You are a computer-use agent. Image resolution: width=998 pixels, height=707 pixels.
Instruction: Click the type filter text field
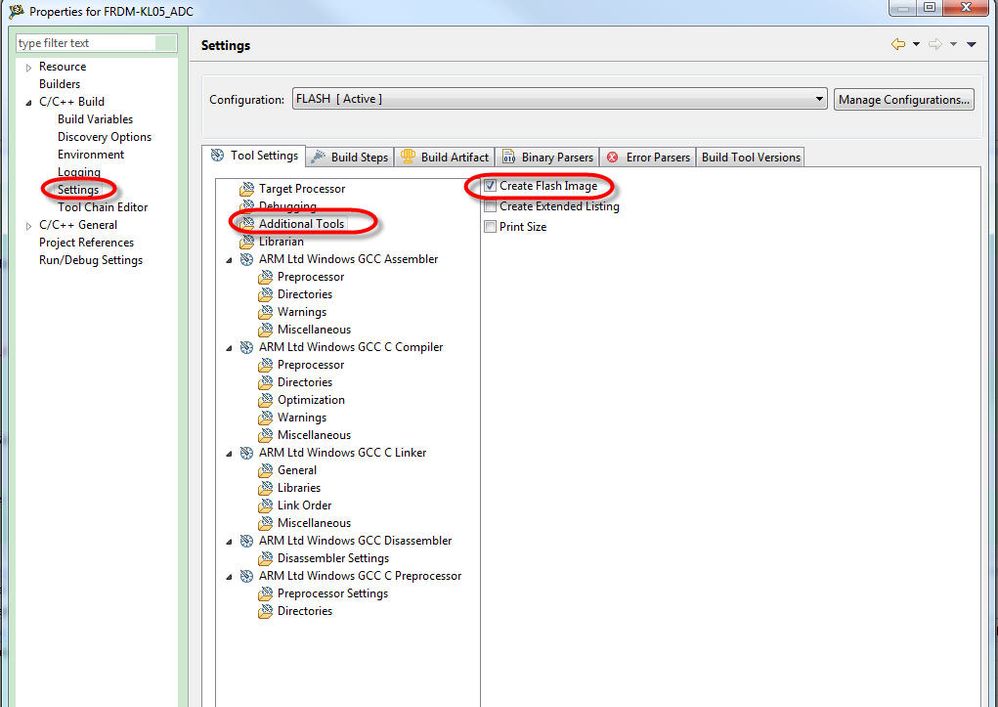96,43
